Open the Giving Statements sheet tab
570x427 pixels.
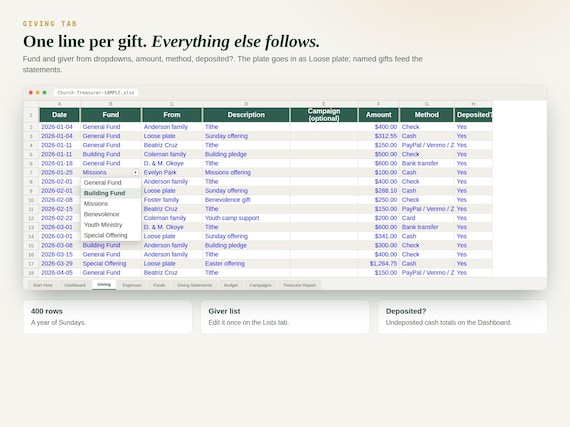point(194,285)
